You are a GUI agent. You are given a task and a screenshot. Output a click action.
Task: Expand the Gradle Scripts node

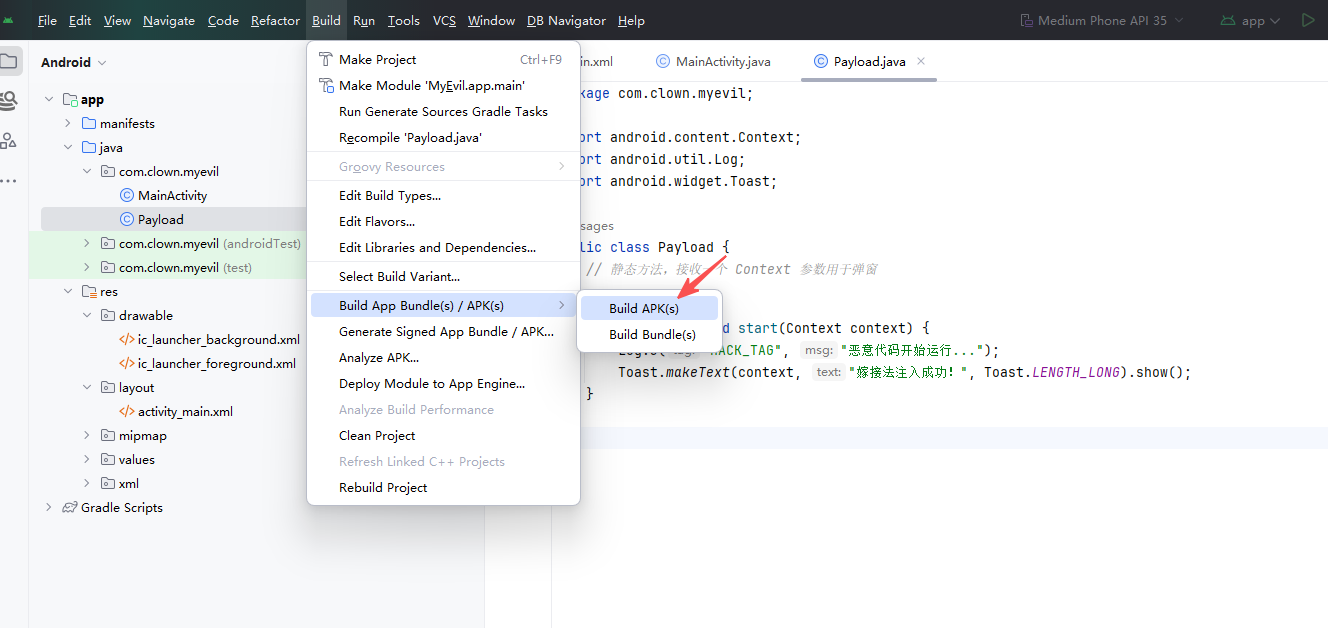coord(48,508)
